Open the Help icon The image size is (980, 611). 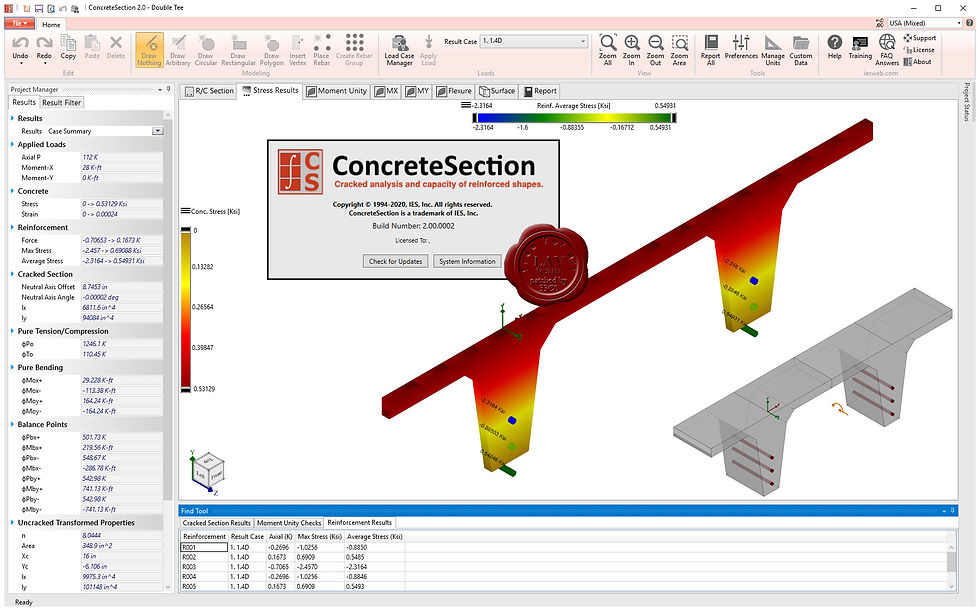coord(834,47)
